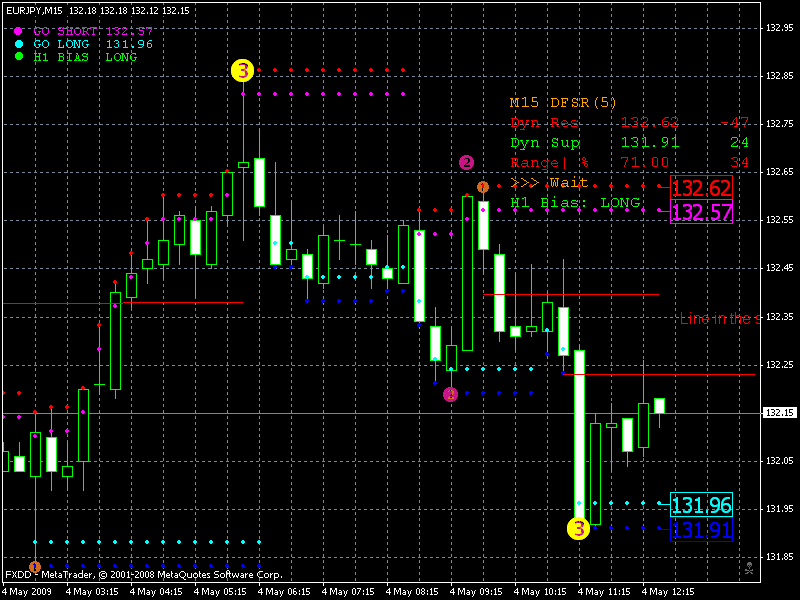This screenshot has width=800, height=600.
Task: Click the 4 May 05:15 time label
Action: [220, 591]
